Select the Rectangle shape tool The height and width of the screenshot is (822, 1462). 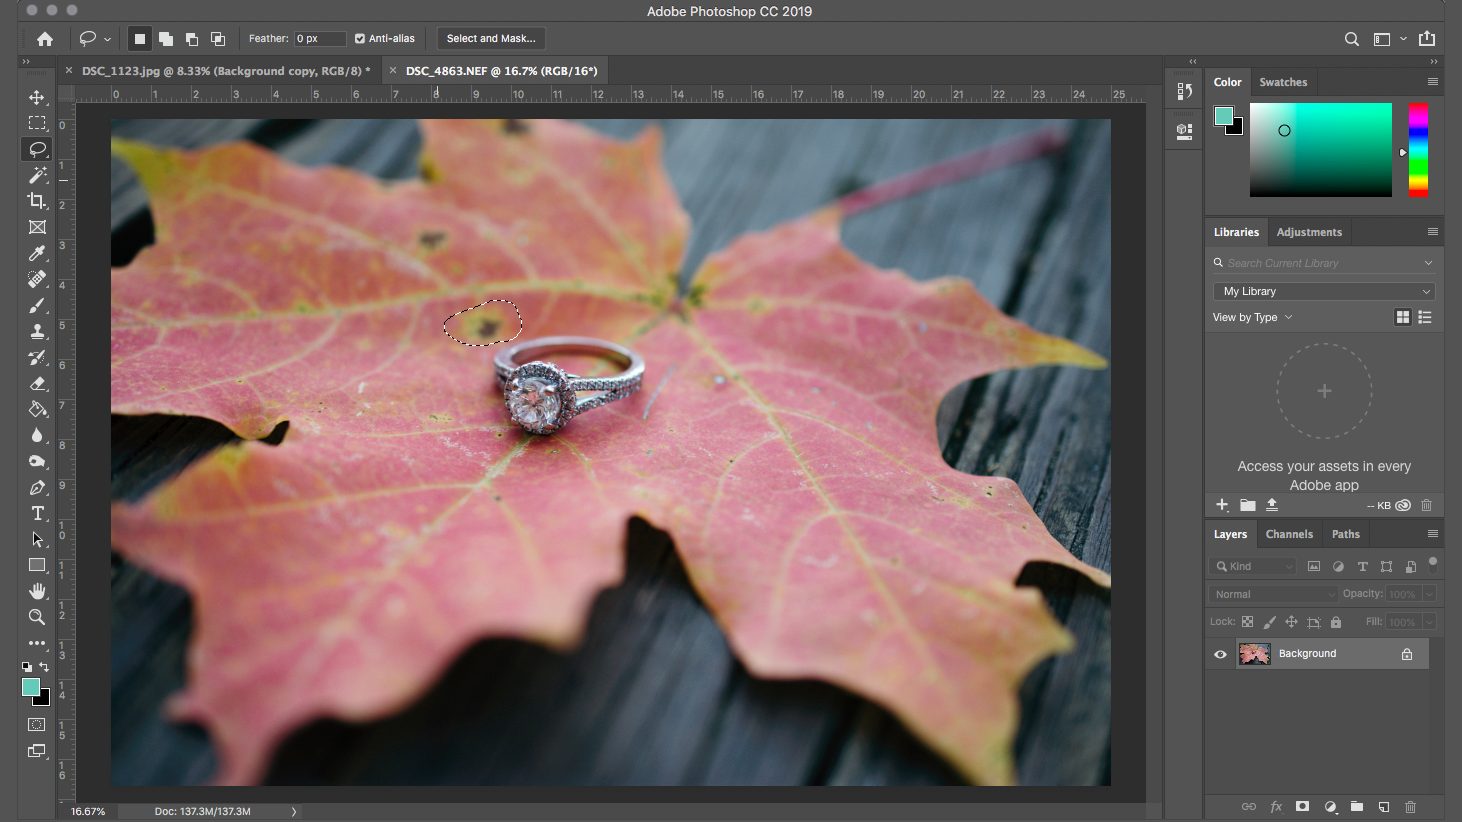(37, 565)
